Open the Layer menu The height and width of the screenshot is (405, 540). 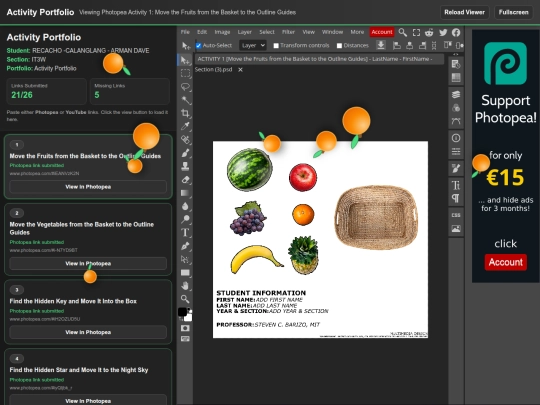click(x=245, y=32)
